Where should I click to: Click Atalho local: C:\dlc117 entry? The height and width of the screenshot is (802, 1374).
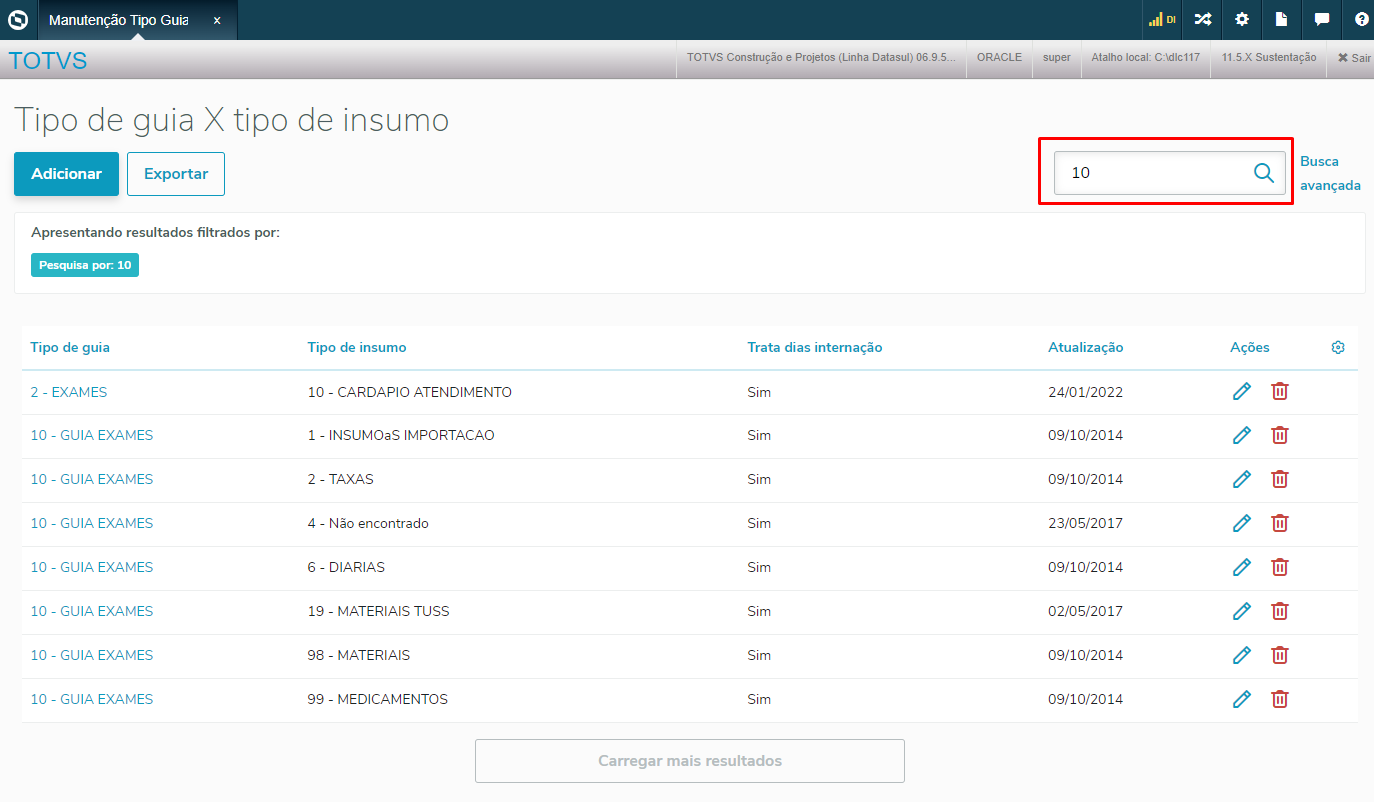click(x=1146, y=58)
